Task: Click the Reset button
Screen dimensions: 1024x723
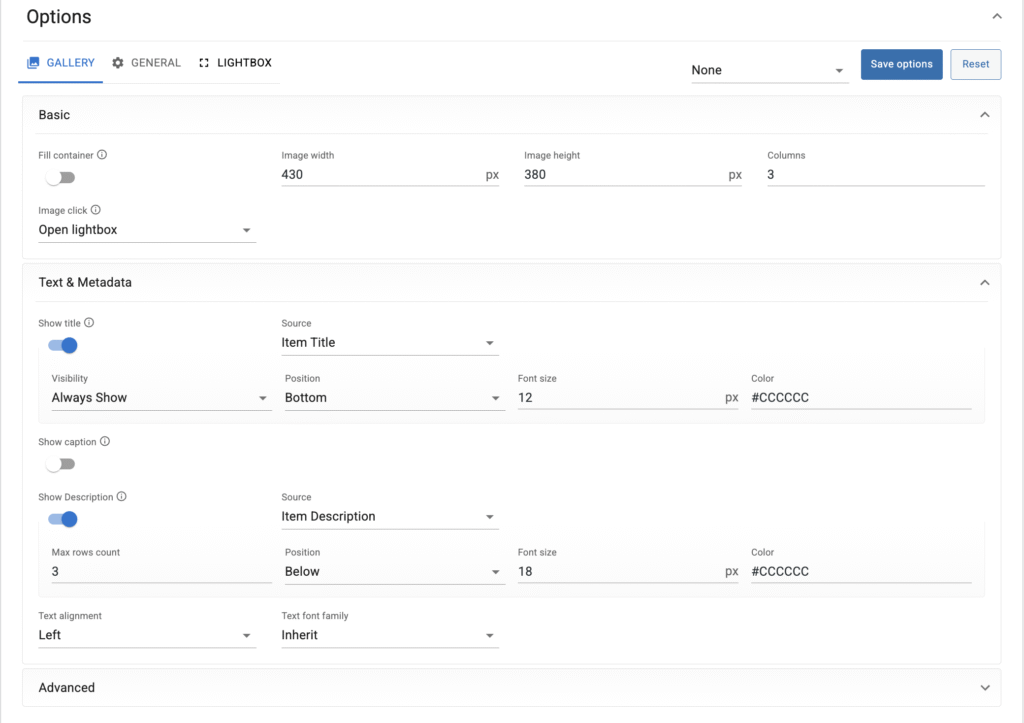Action: 975,64
